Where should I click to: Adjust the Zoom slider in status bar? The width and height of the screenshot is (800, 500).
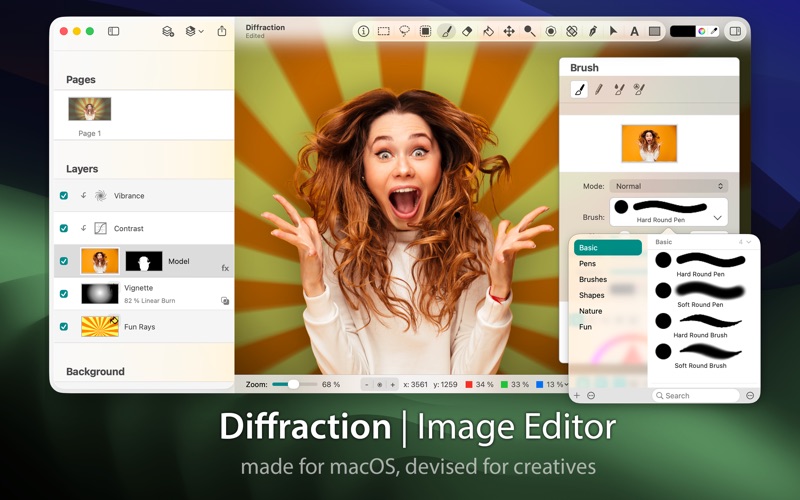coord(294,384)
